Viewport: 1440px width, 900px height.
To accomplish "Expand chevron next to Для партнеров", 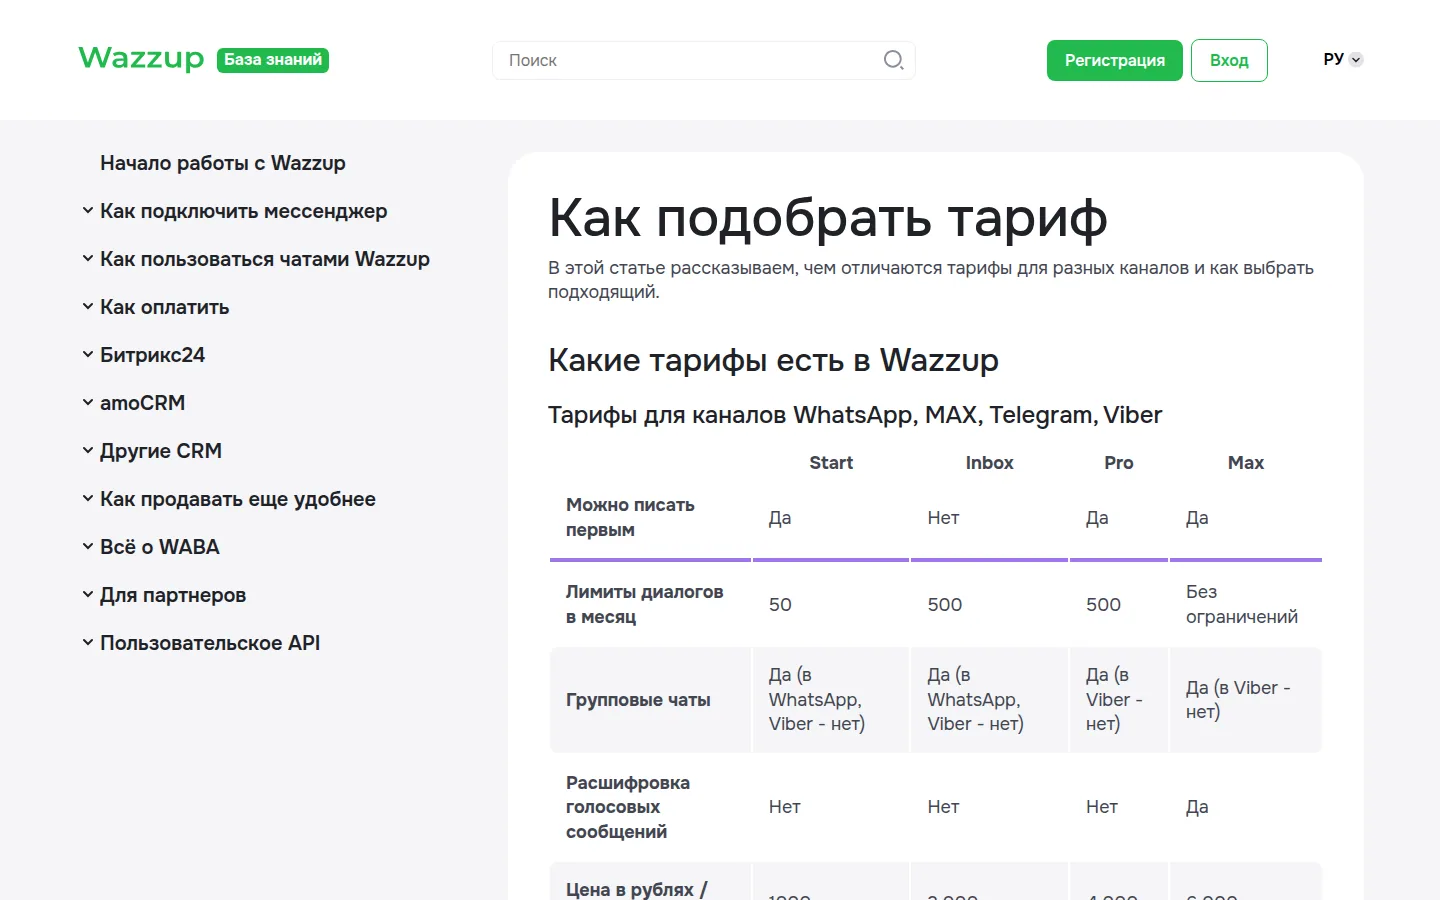I will (88, 595).
